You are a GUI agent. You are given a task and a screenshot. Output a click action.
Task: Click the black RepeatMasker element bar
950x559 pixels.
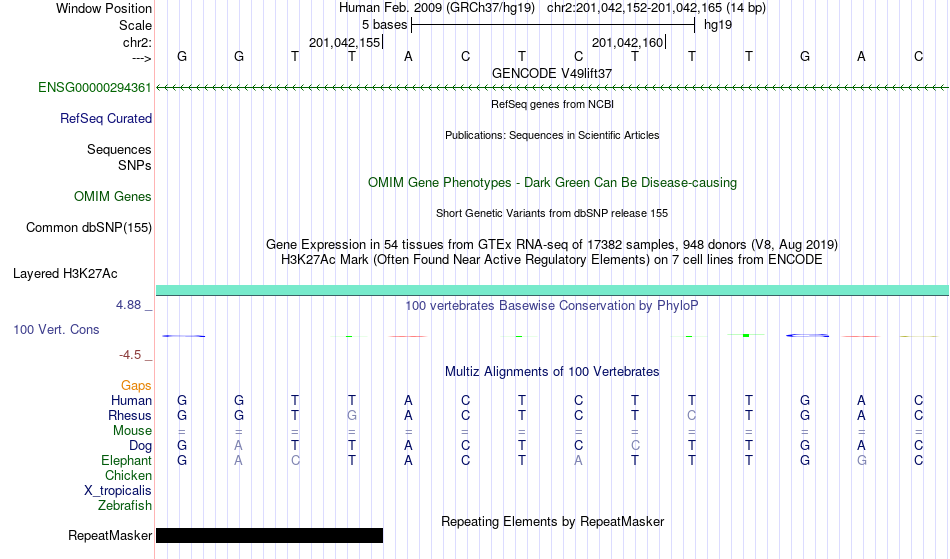click(x=270, y=535)
